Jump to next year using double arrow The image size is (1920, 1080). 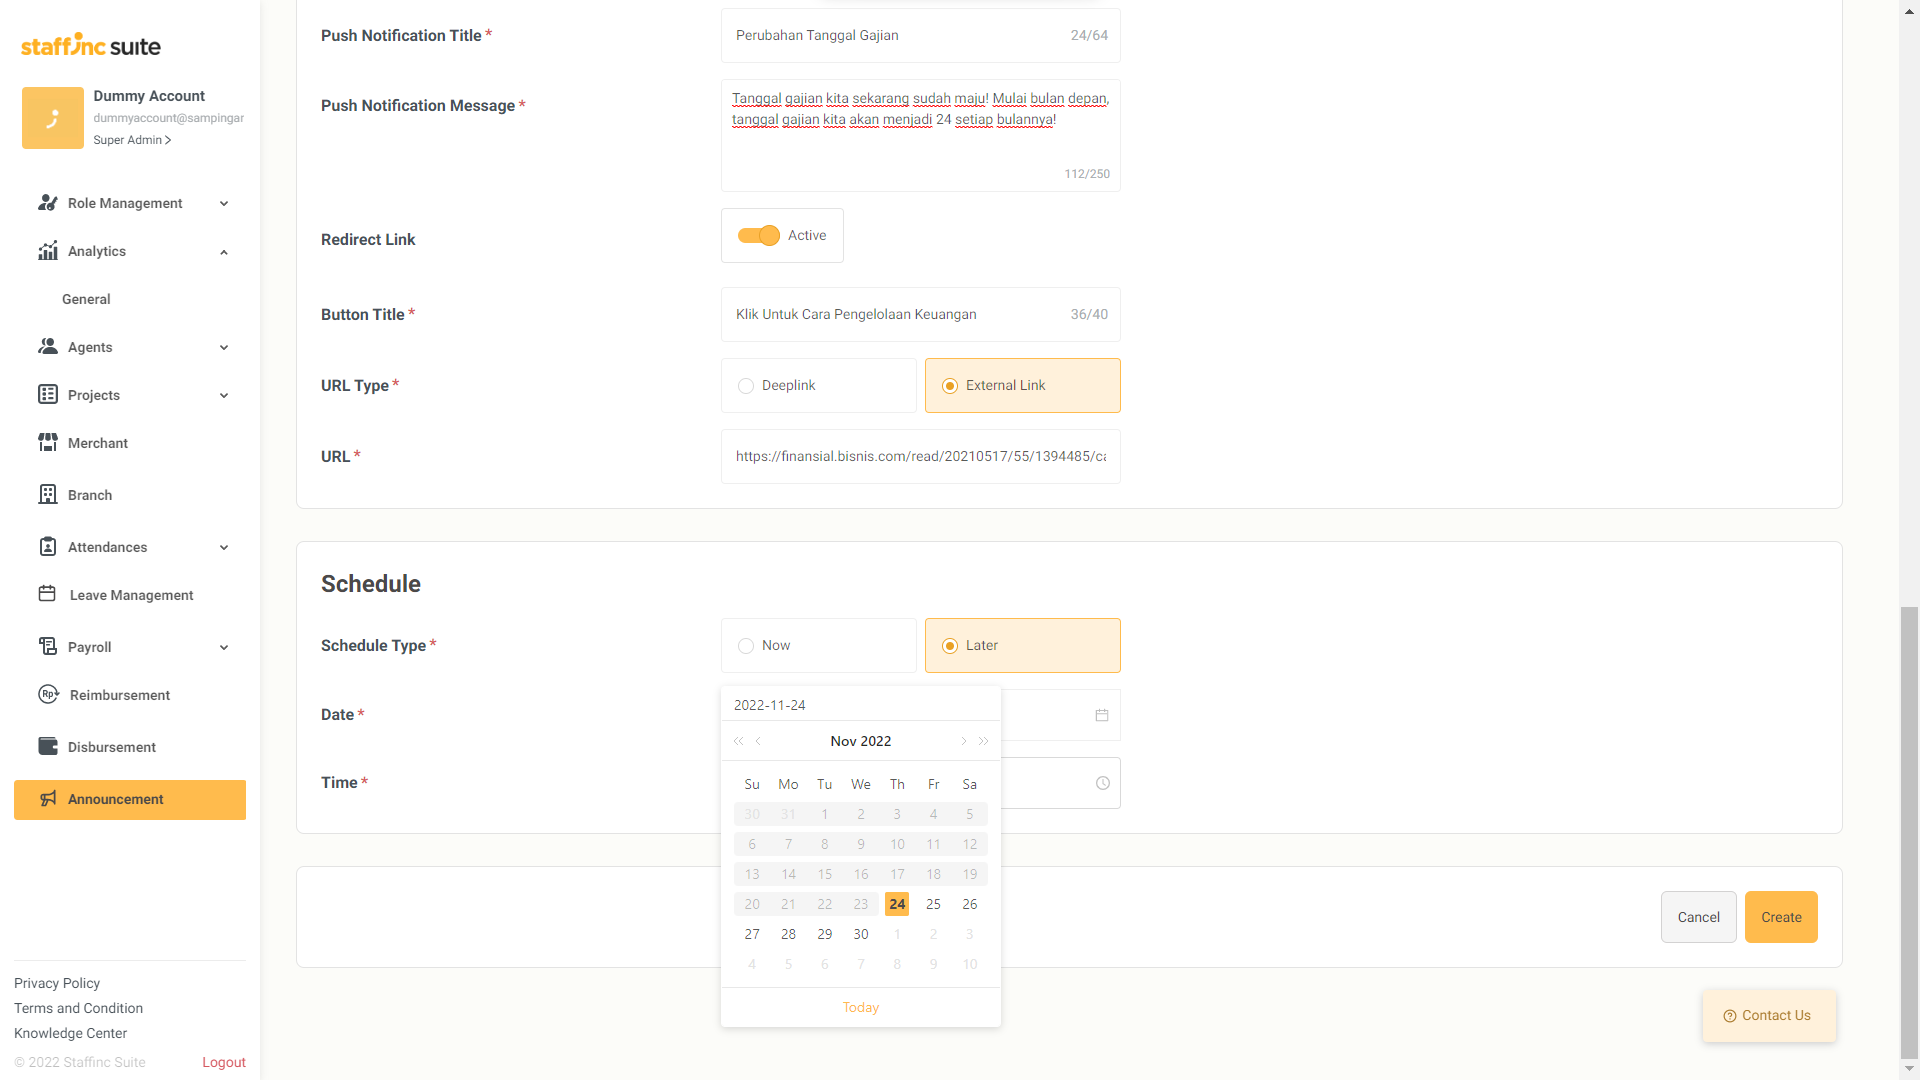click(x=984, y=741)
